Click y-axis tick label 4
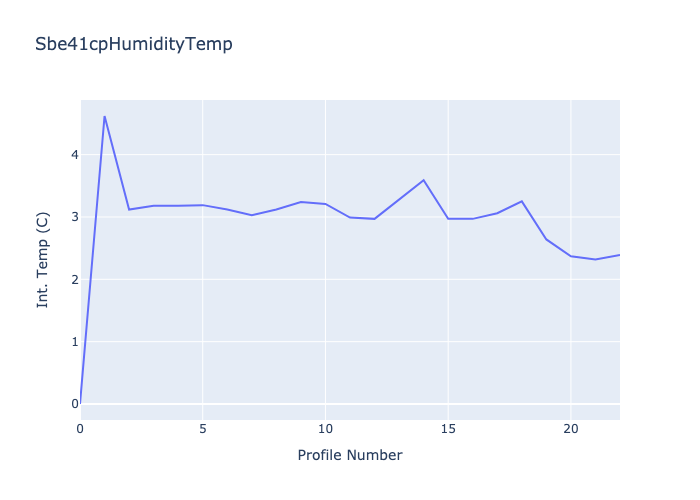 tap(73, 155)
